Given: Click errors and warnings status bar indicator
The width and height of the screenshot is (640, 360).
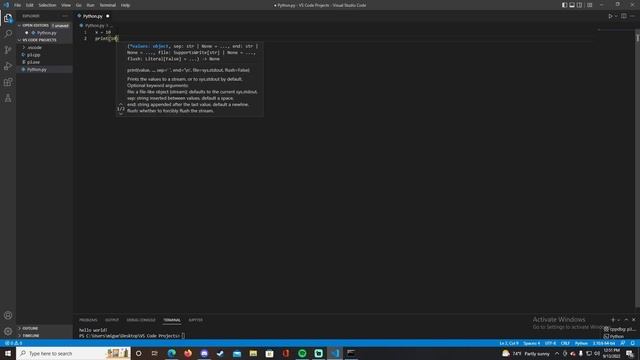Looking at the screenshot, I should 13,343.
